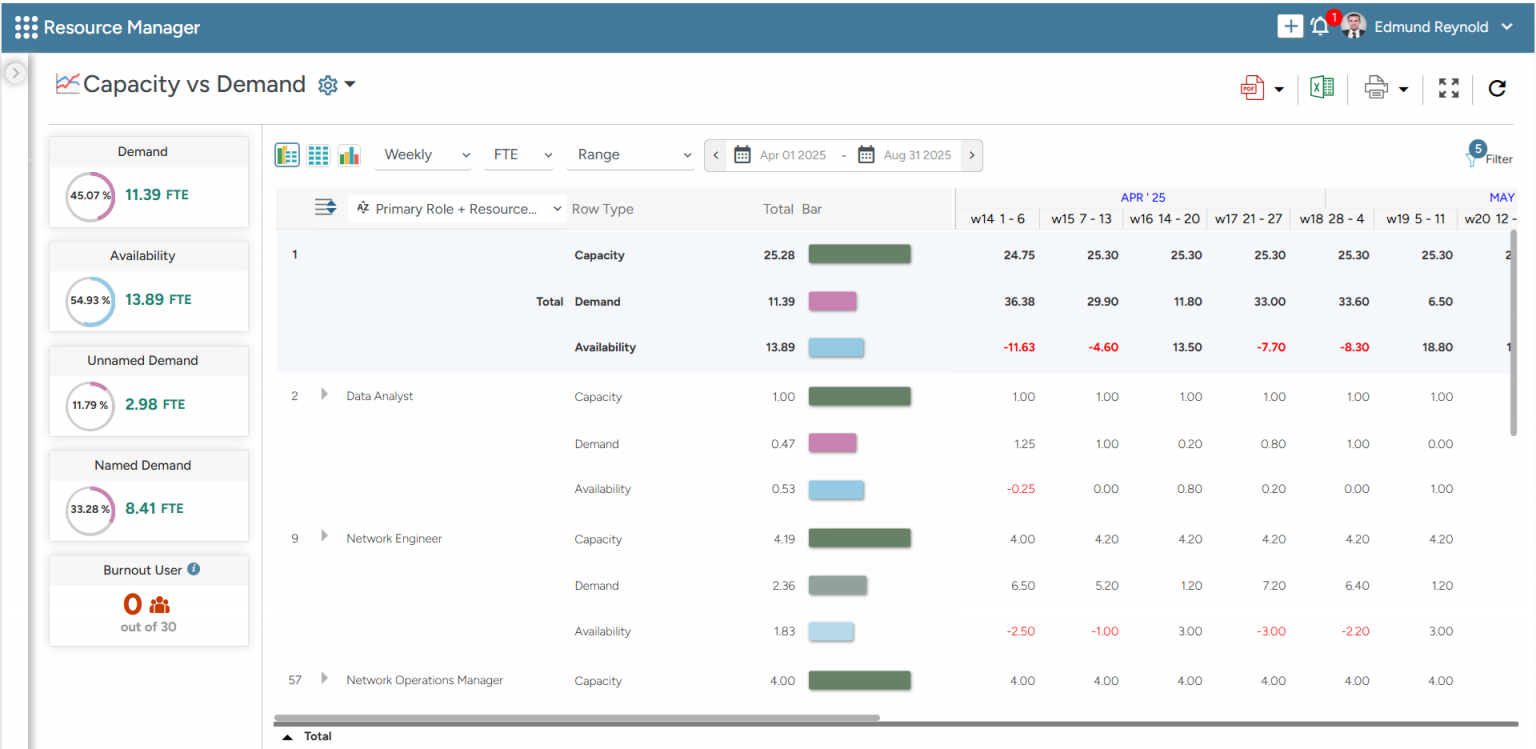Open the Range date selection dropdown
Viewport: 1536px width, 749px height.
(x=631, y=155)
